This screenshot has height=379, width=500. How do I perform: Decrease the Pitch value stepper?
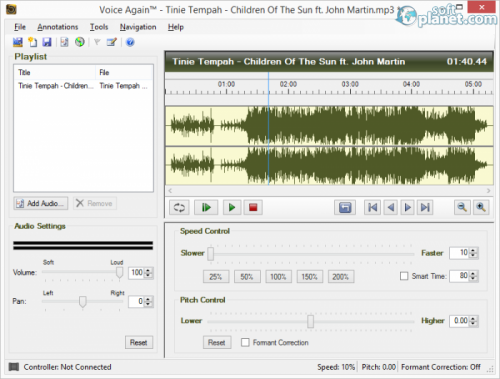(x=473, y=323)
